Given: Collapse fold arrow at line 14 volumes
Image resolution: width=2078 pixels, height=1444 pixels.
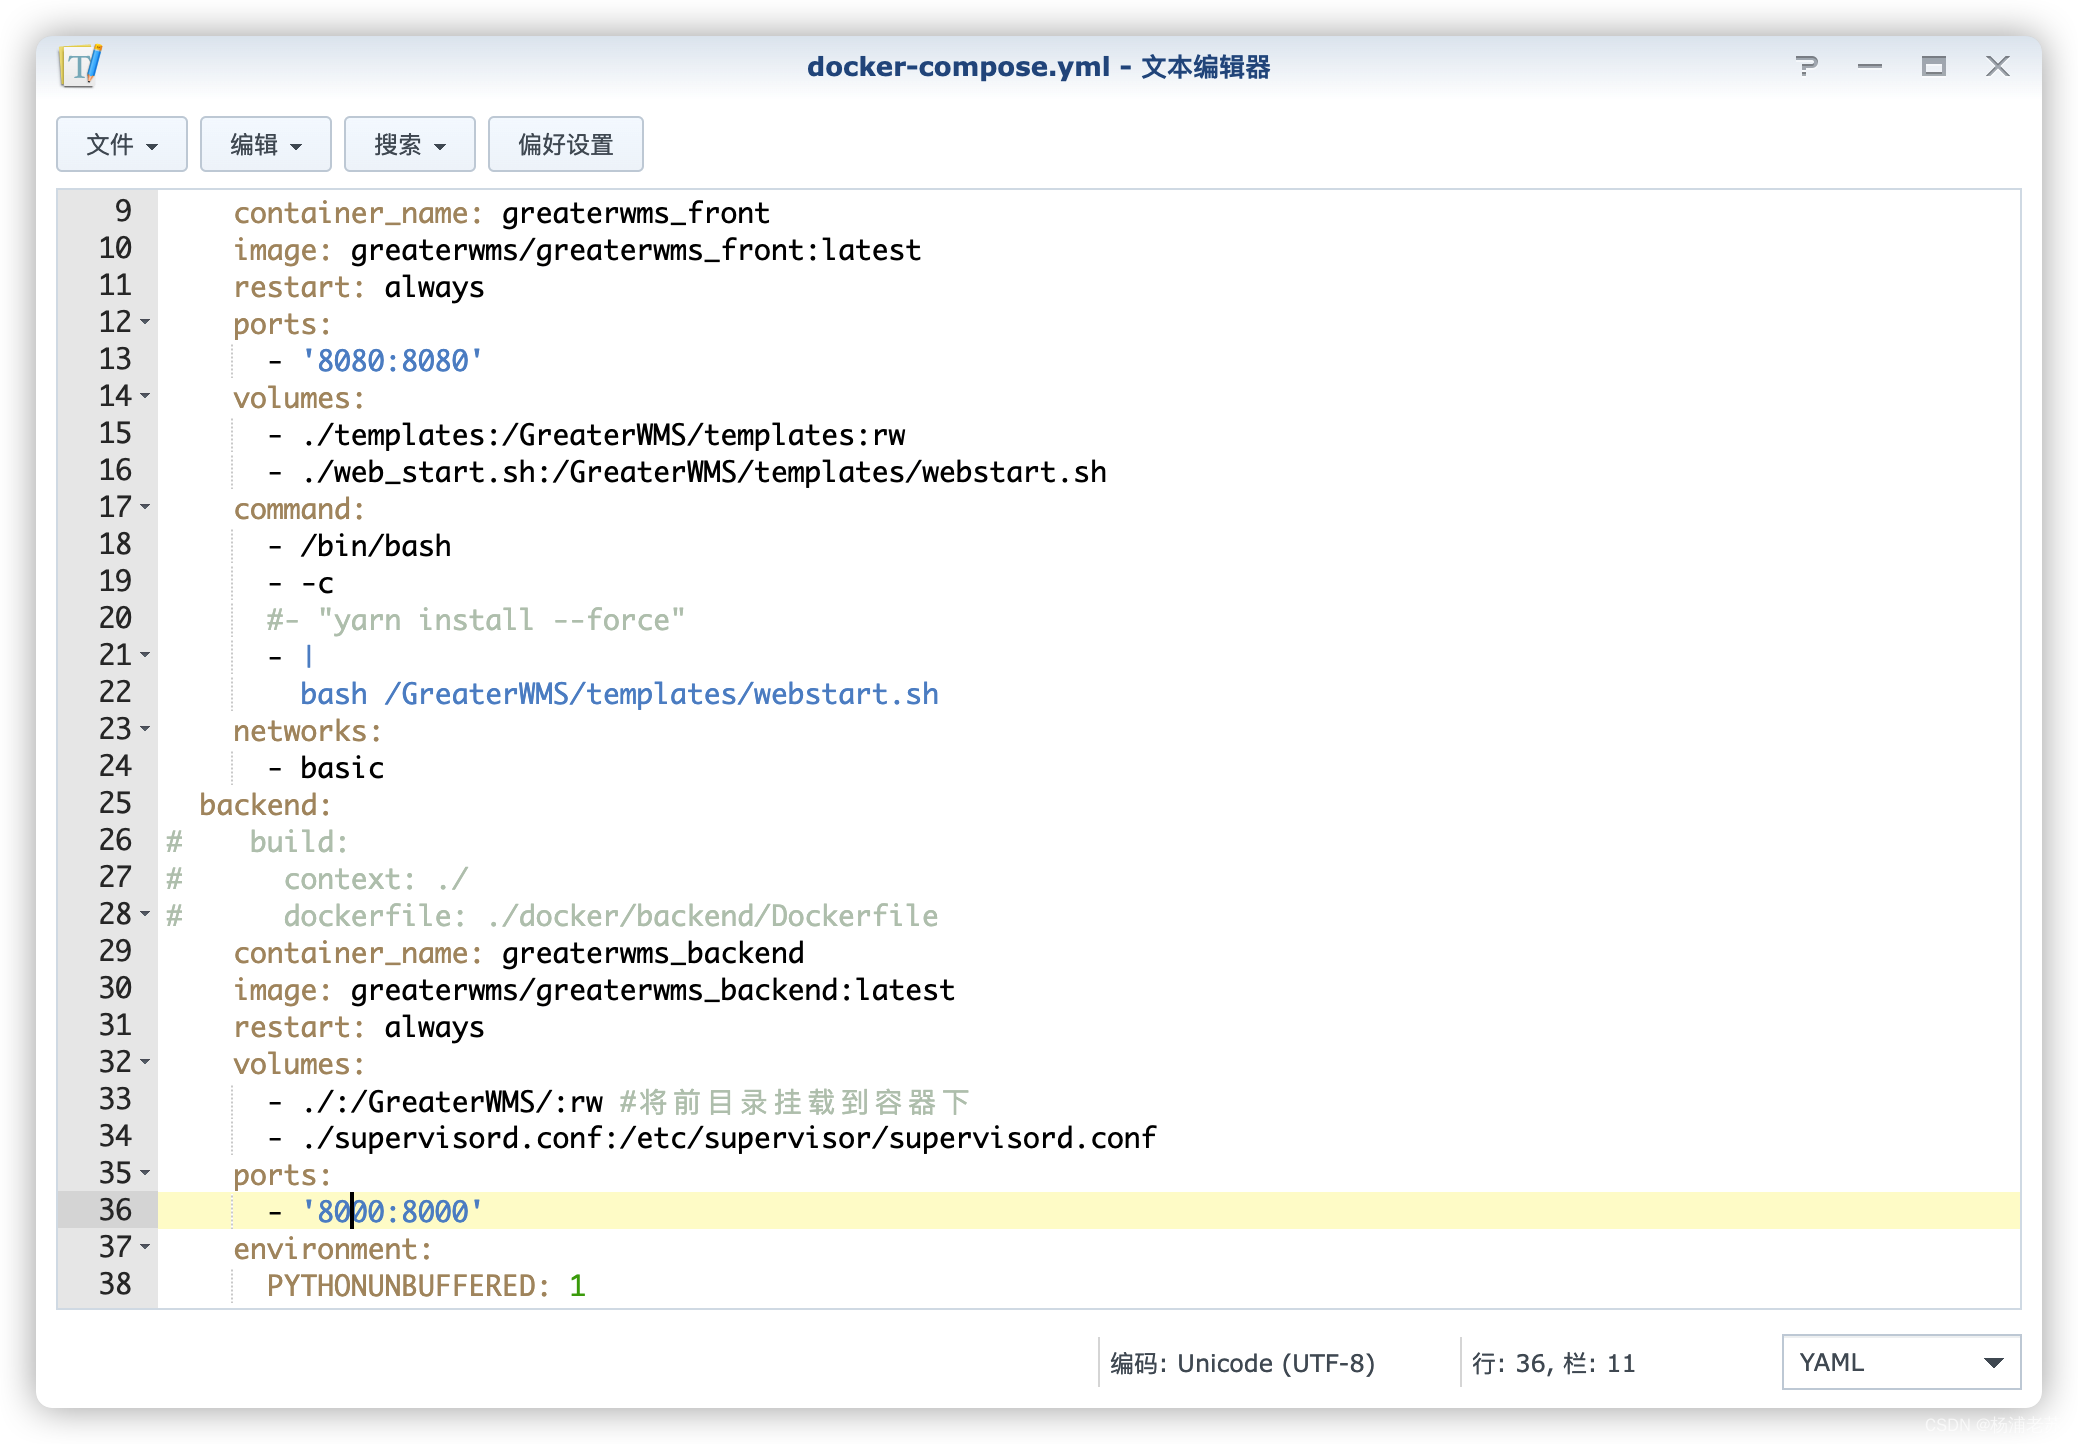Looking at the screenshot, I should 146,396.
